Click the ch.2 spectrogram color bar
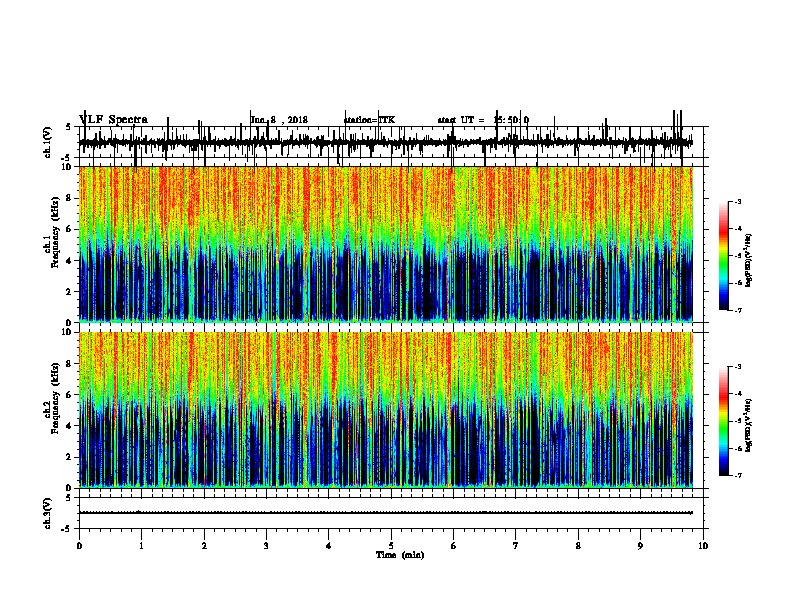 [x=724, y=421]
